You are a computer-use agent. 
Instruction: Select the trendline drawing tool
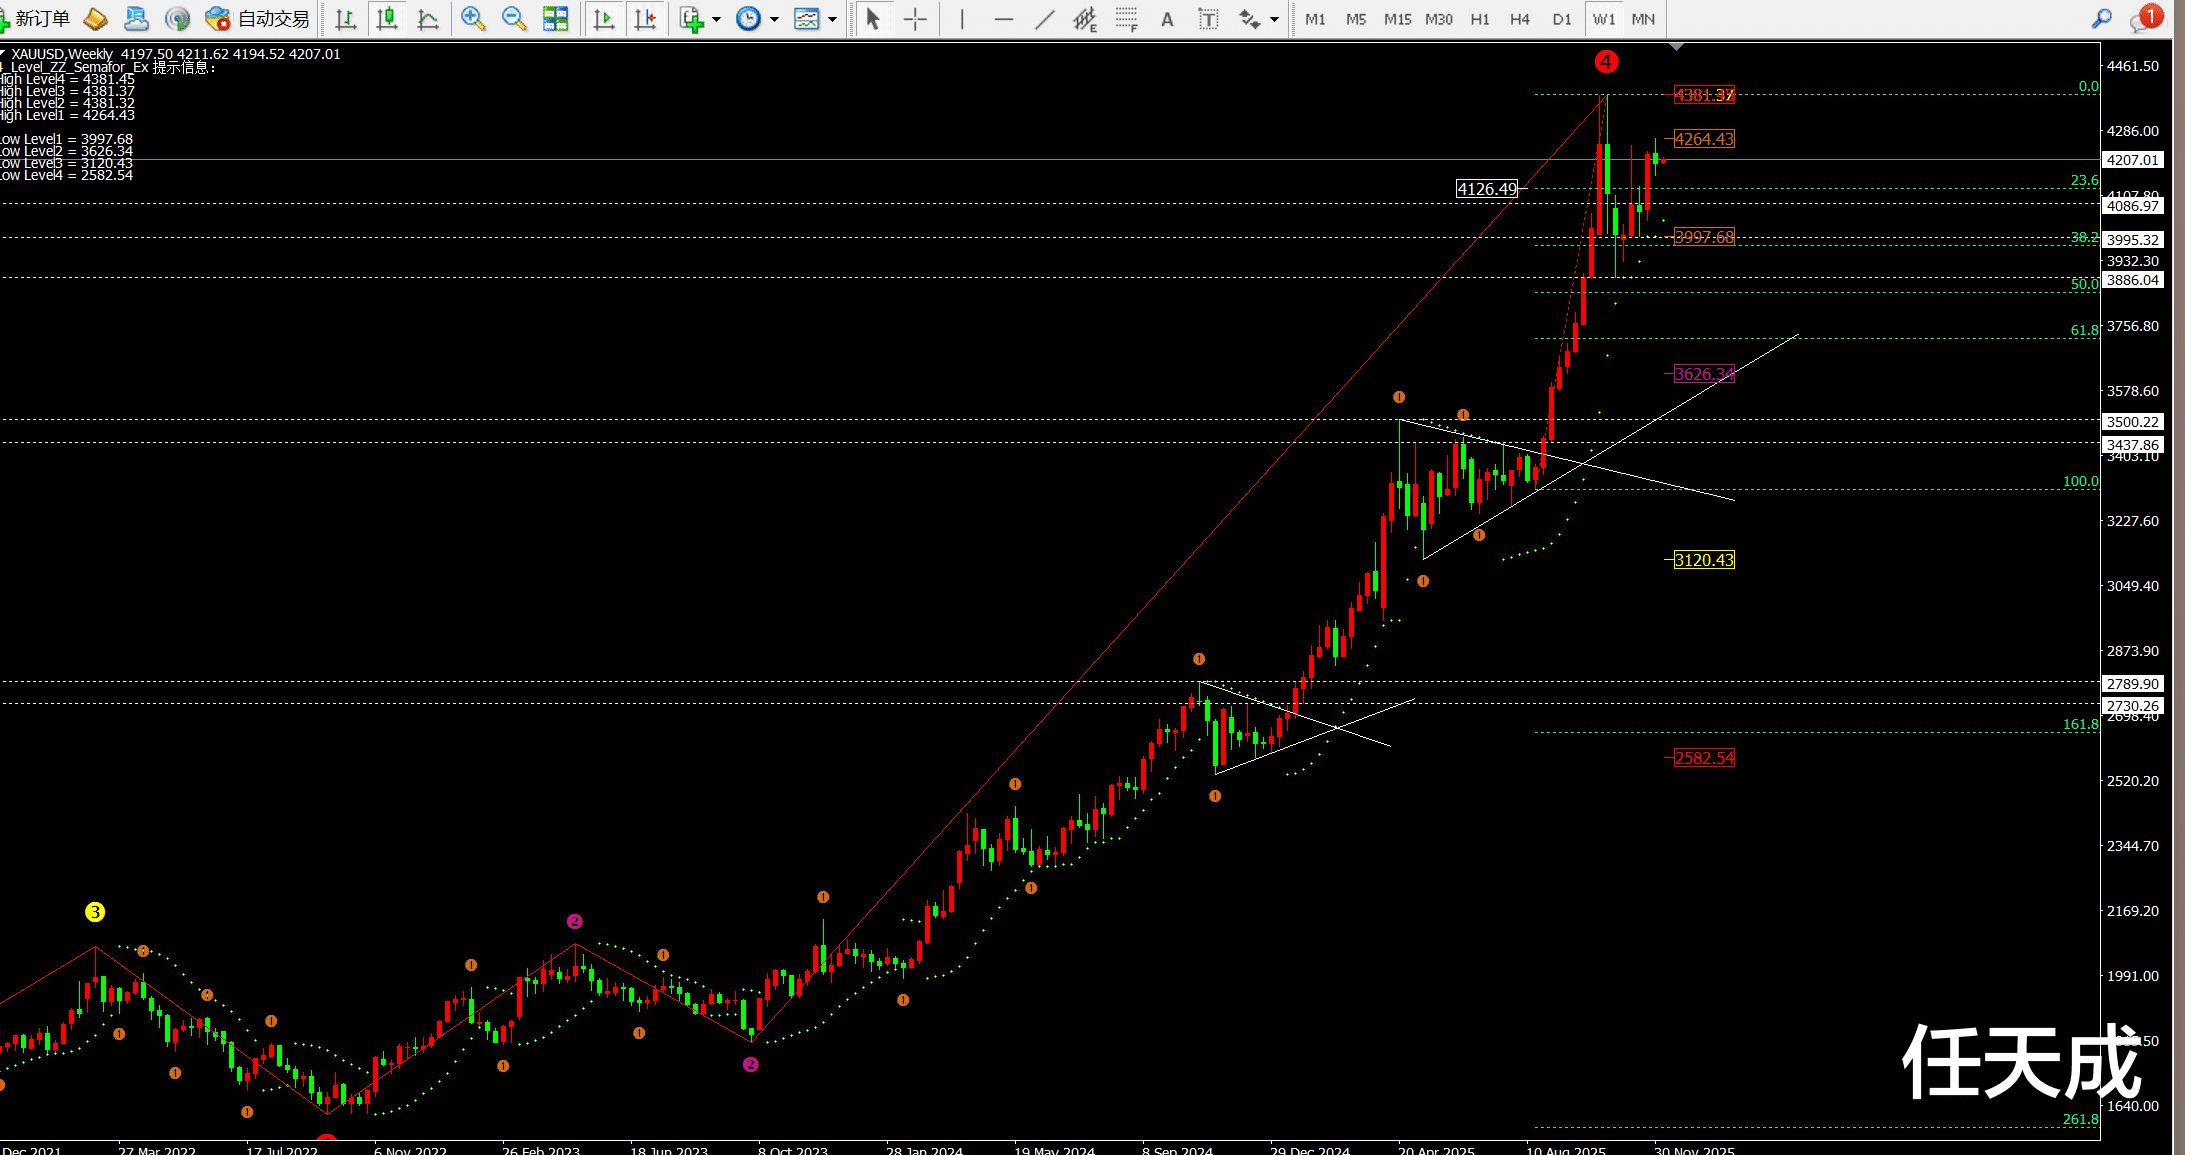click(1044, 19)
